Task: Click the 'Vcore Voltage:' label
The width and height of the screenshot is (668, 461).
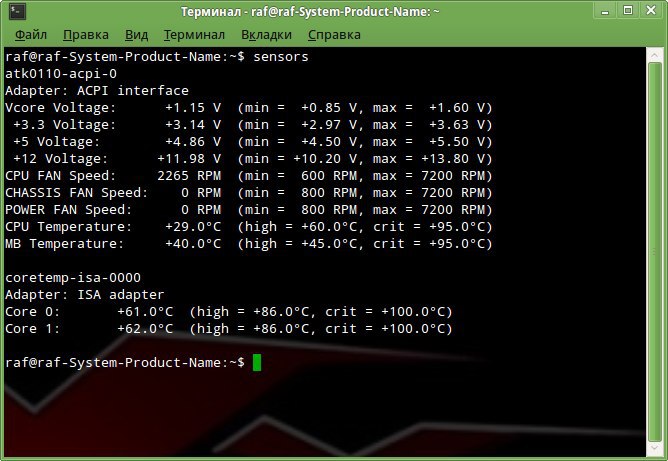Action: coord(60,108)
